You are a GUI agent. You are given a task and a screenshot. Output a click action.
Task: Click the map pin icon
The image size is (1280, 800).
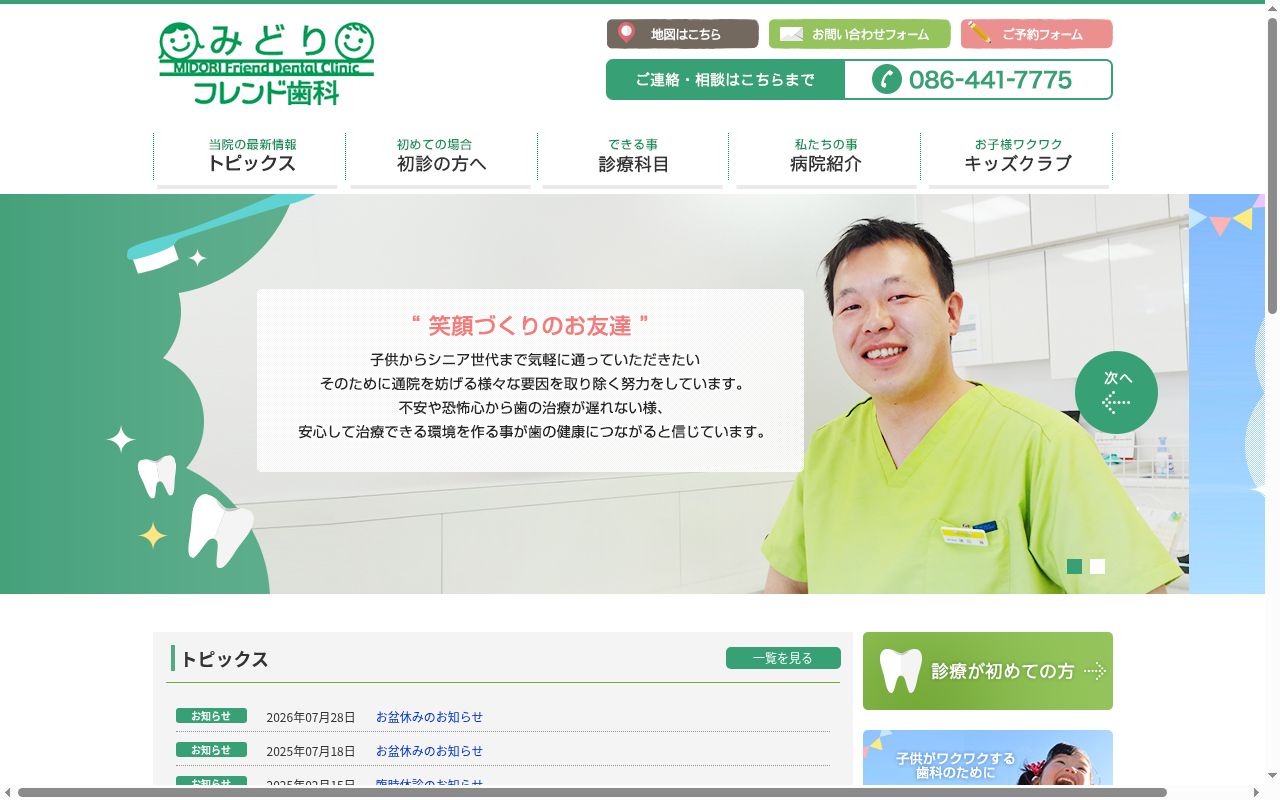coord(626,33)
